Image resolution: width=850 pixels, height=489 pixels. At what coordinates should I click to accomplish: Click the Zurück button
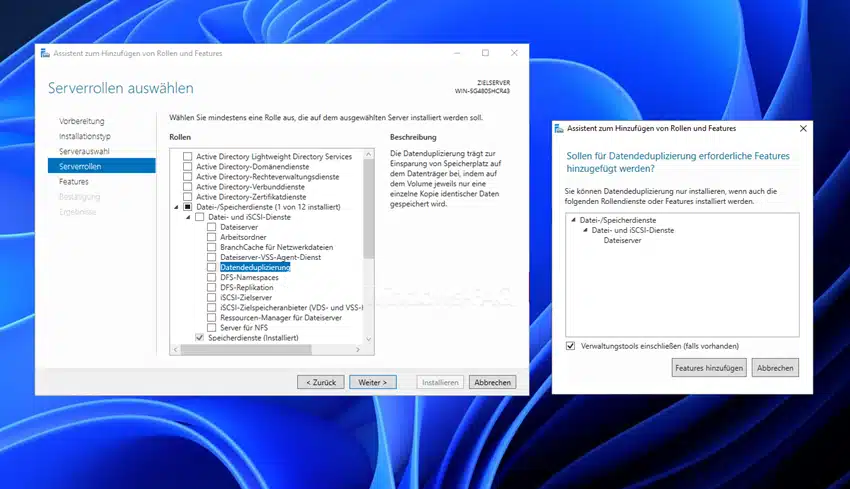tap(320, 382)
